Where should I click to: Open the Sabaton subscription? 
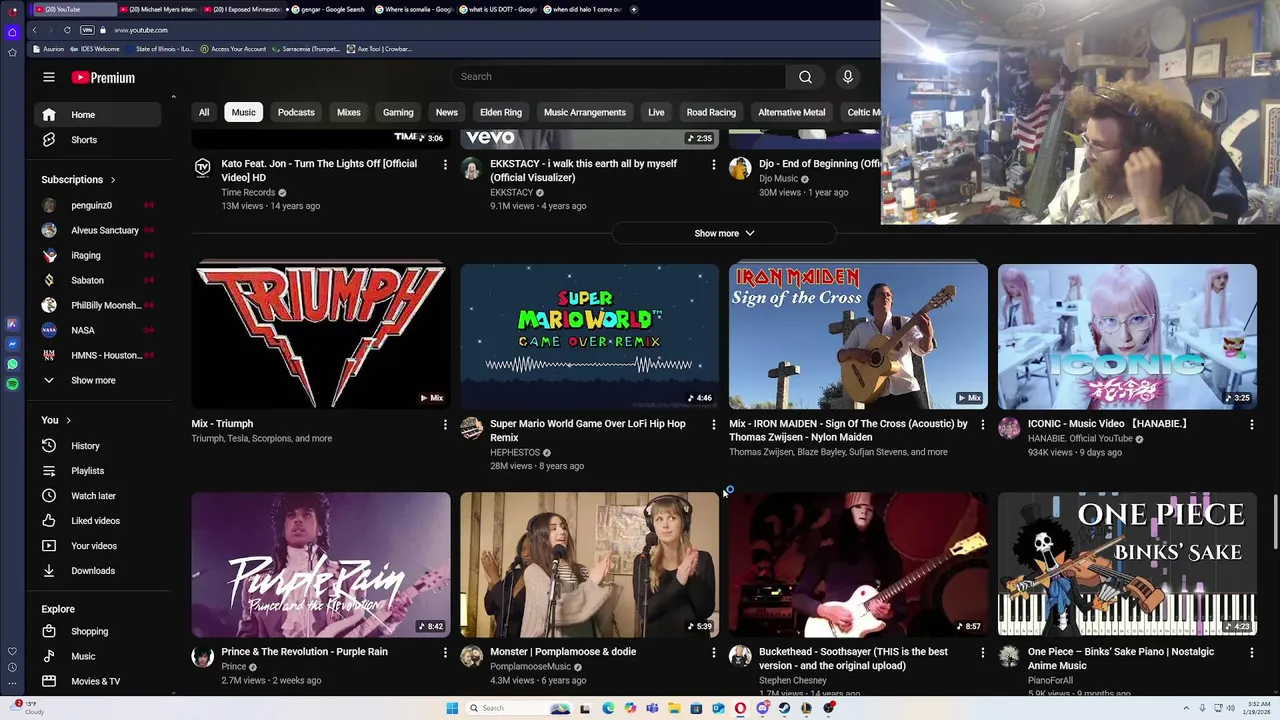[98, 281]
